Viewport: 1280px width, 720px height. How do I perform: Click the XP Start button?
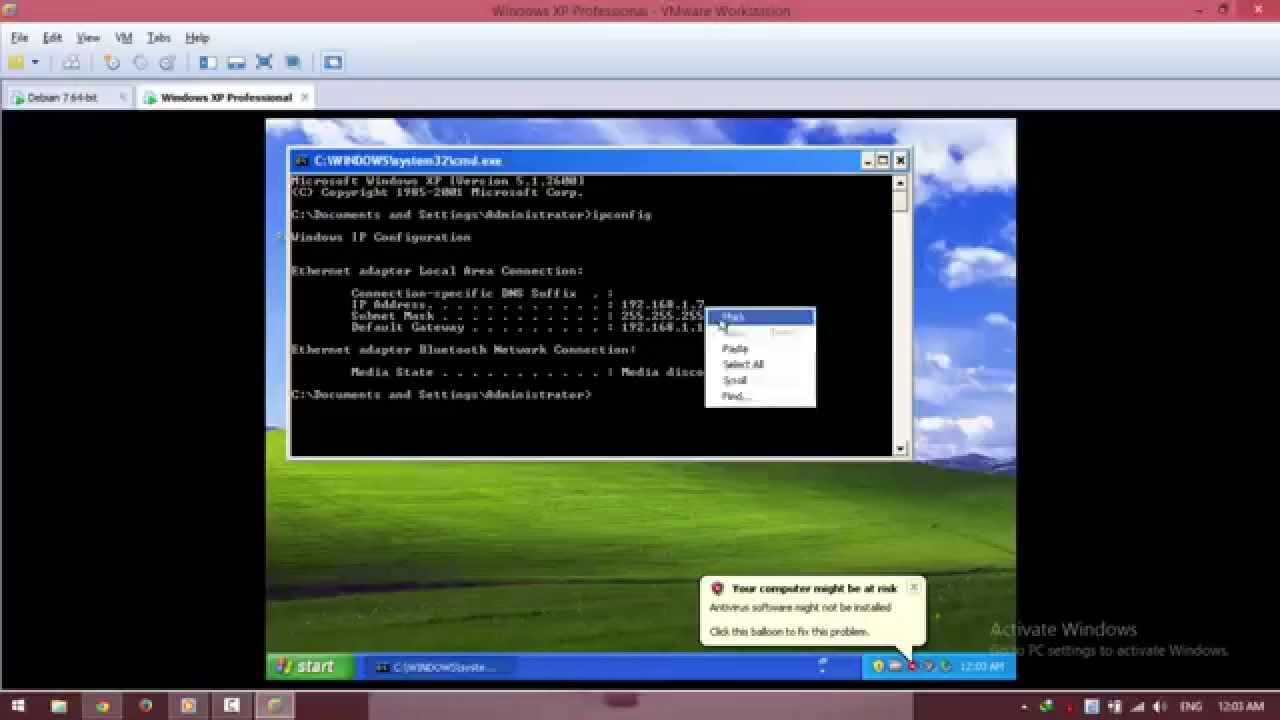coord(309,666)
